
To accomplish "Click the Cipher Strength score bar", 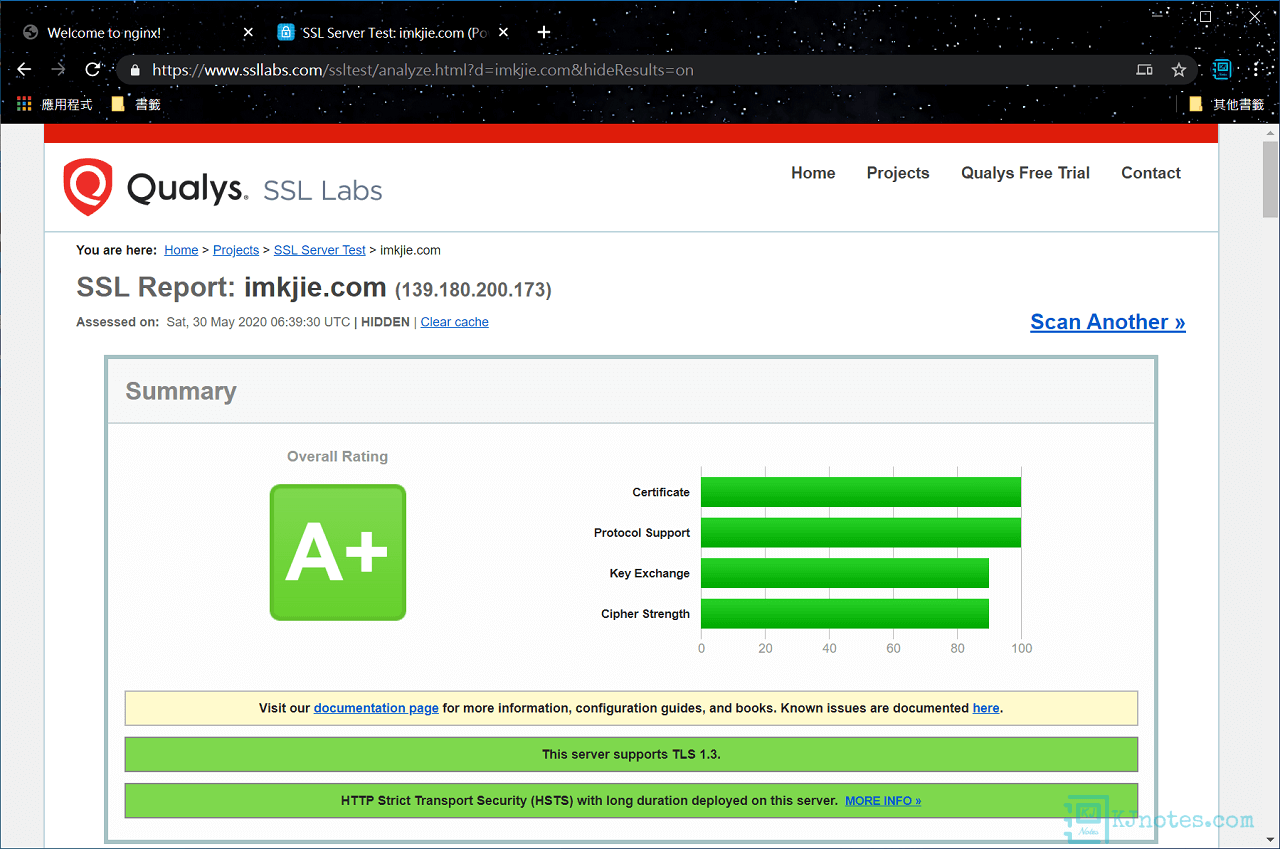I will pos(845,614).
